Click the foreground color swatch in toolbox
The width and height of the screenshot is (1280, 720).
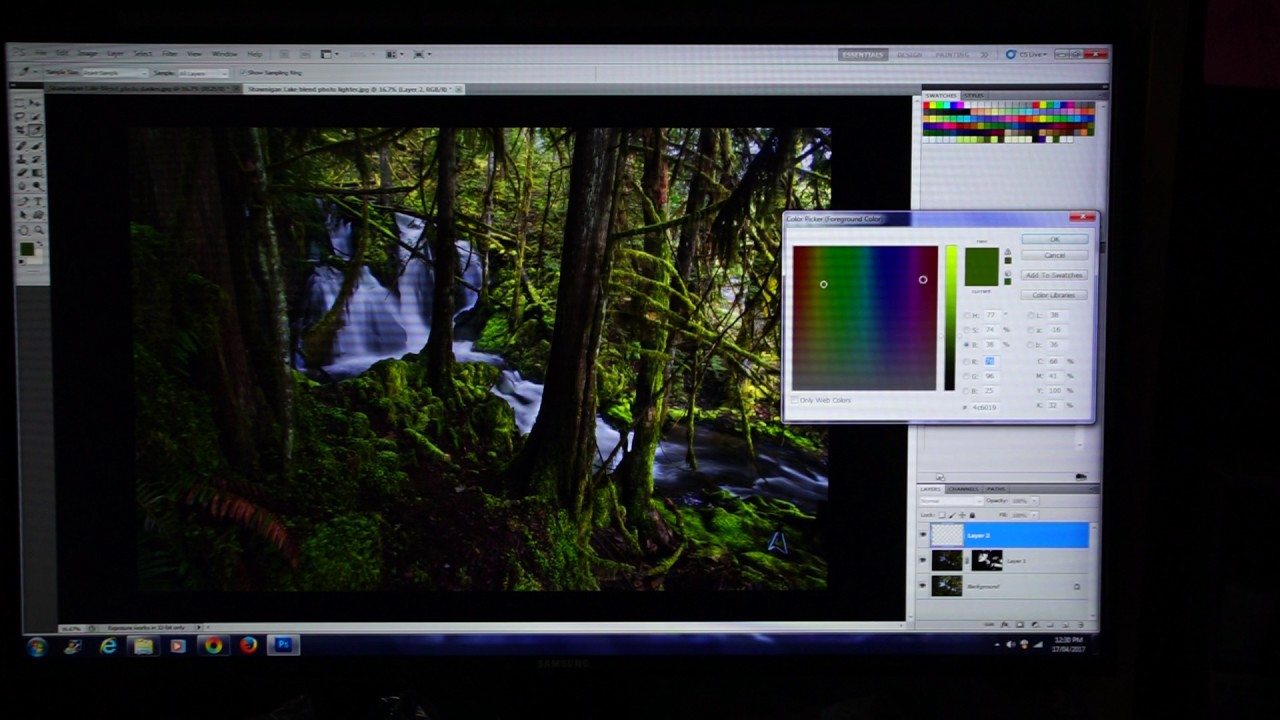tap(27, 249)
